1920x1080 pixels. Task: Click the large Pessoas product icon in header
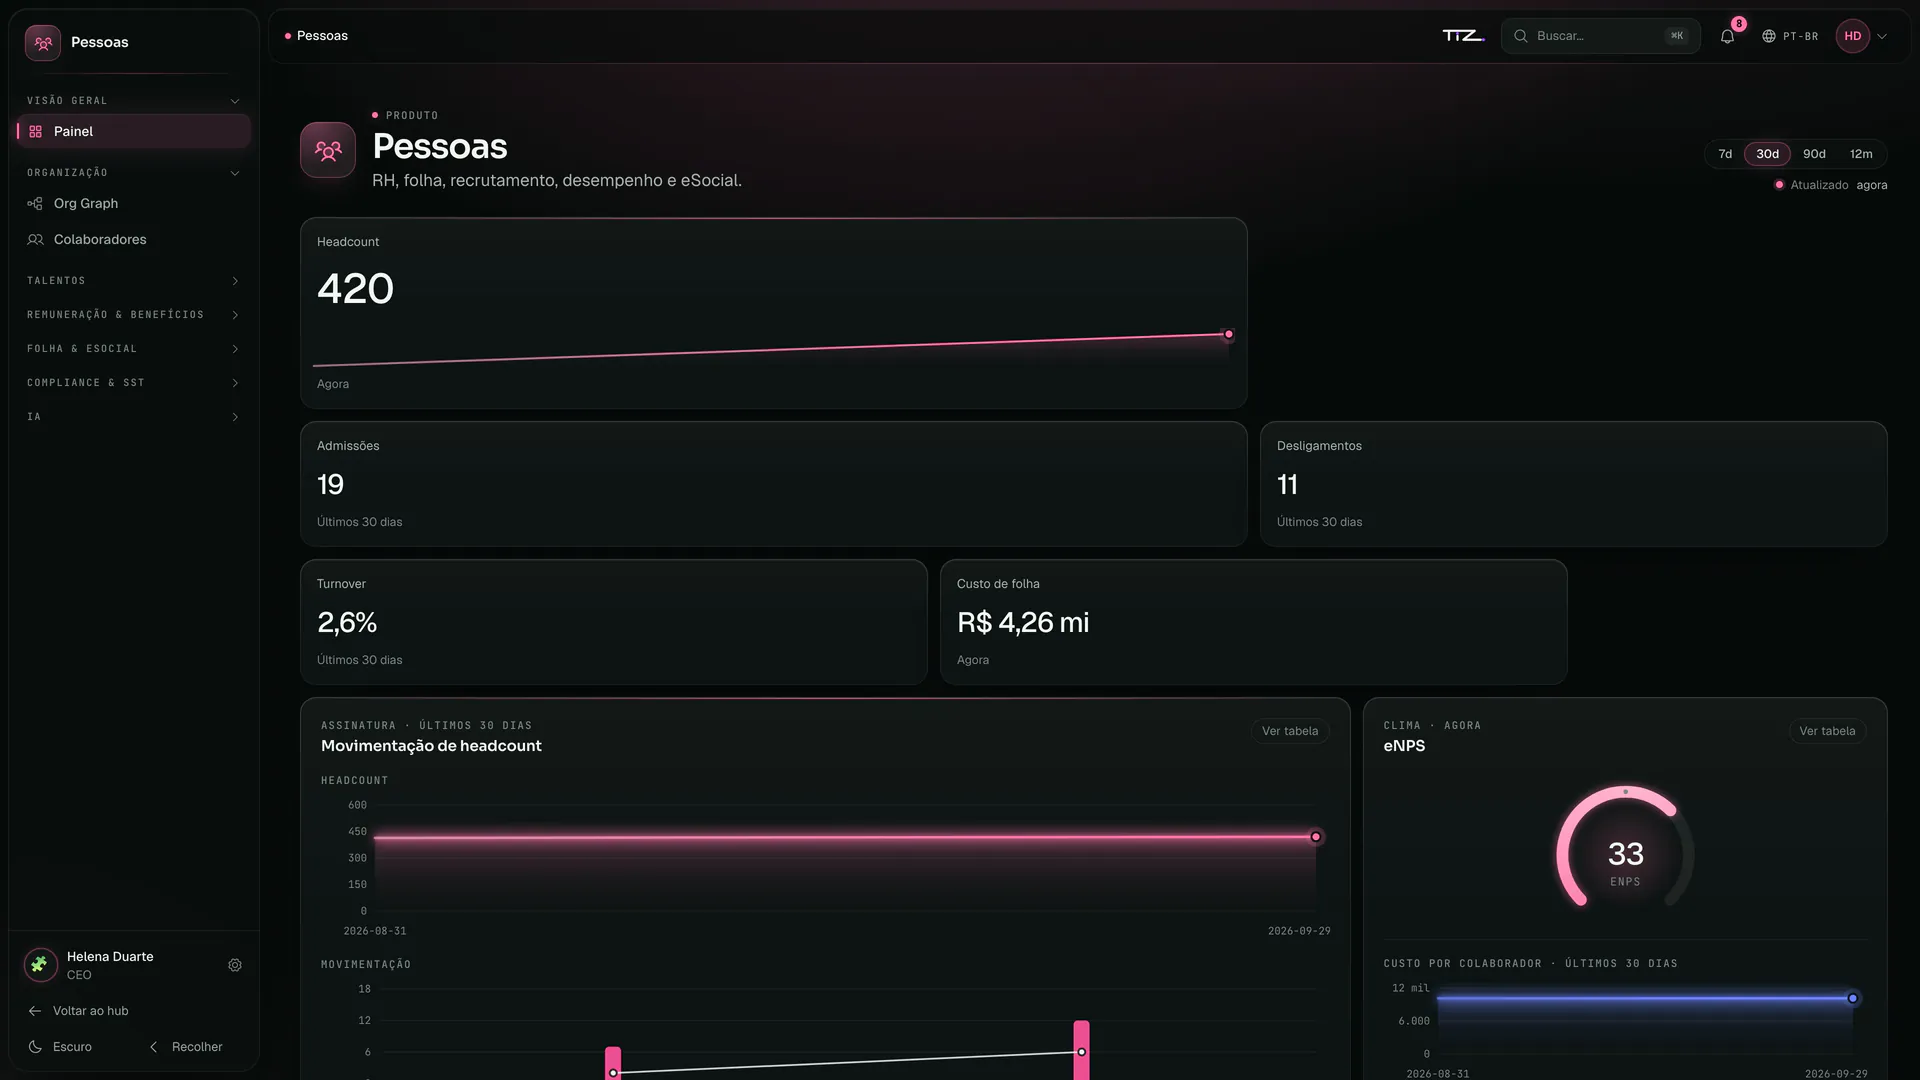pos(328,150)
